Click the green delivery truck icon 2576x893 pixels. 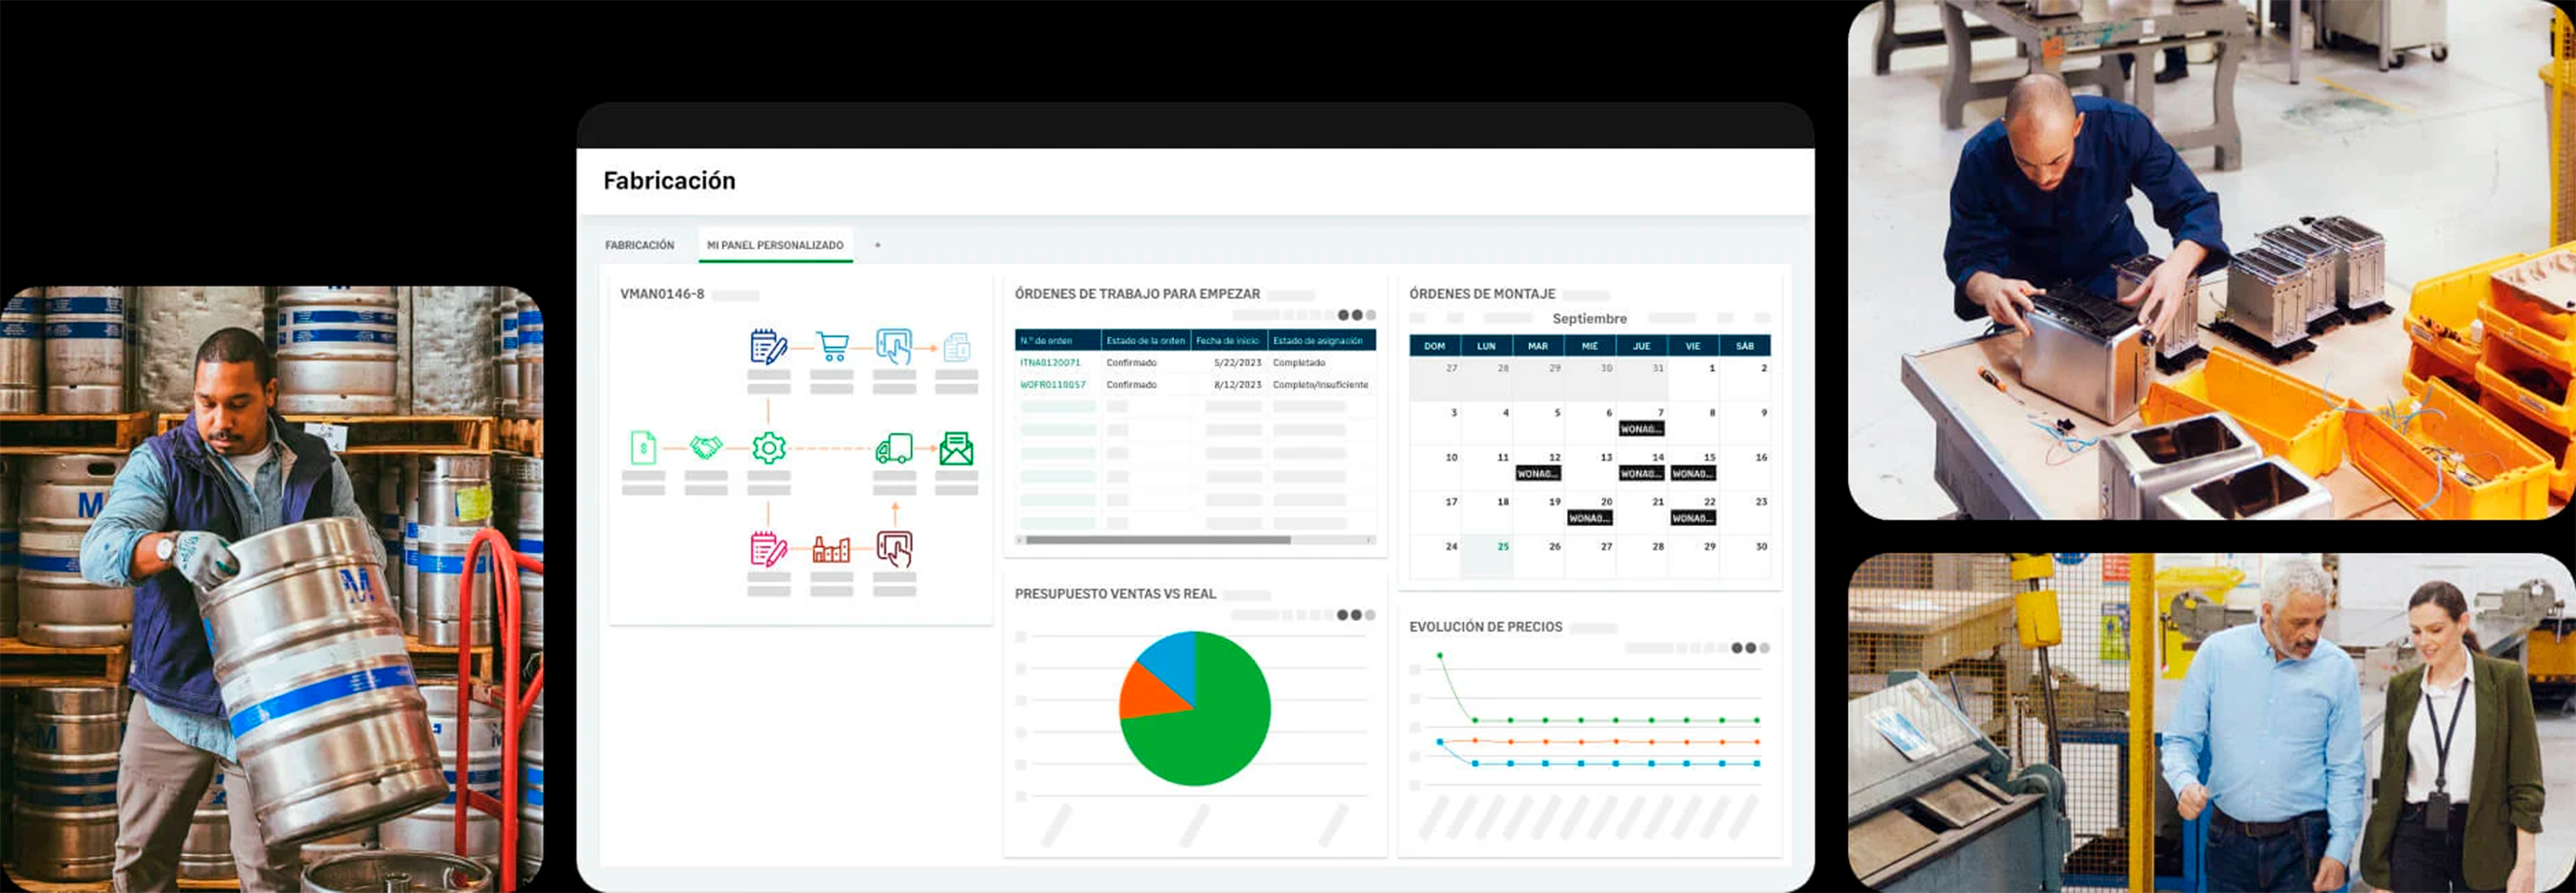click(x=893, y=449)
